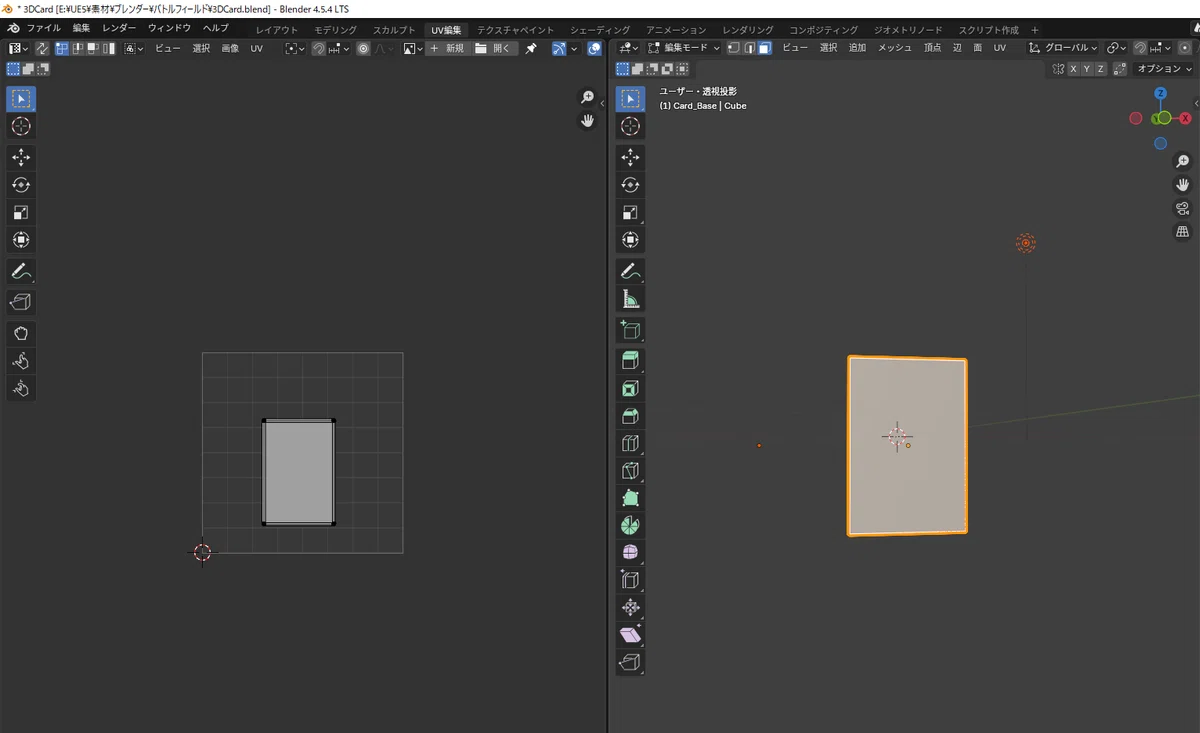Enable 3D viewport edge select mode

tap(748, 48)
